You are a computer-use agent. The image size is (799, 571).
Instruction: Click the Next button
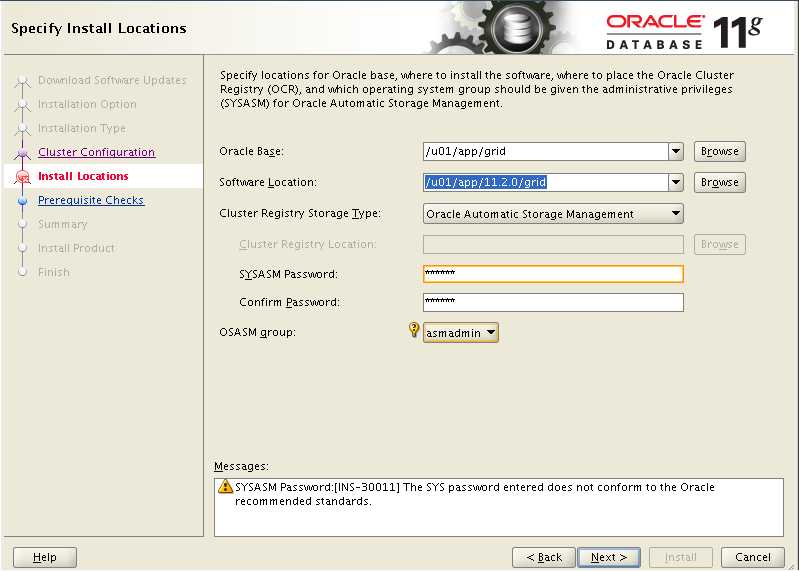coord(609,557)
